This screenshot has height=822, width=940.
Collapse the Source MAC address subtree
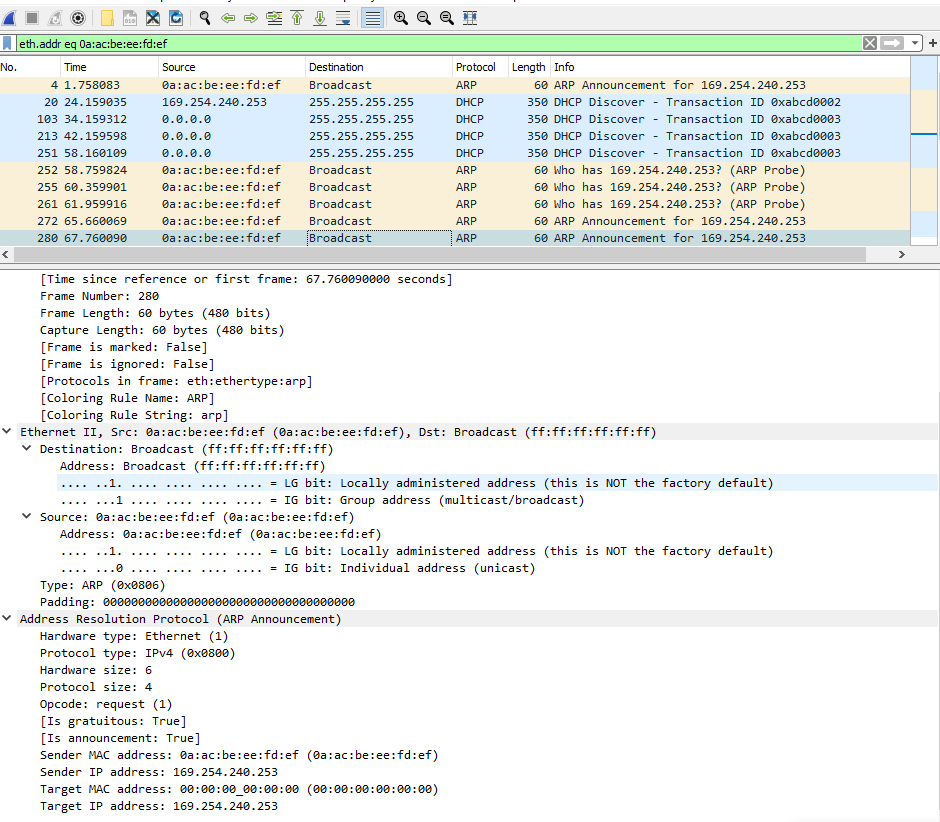(29, 517)
